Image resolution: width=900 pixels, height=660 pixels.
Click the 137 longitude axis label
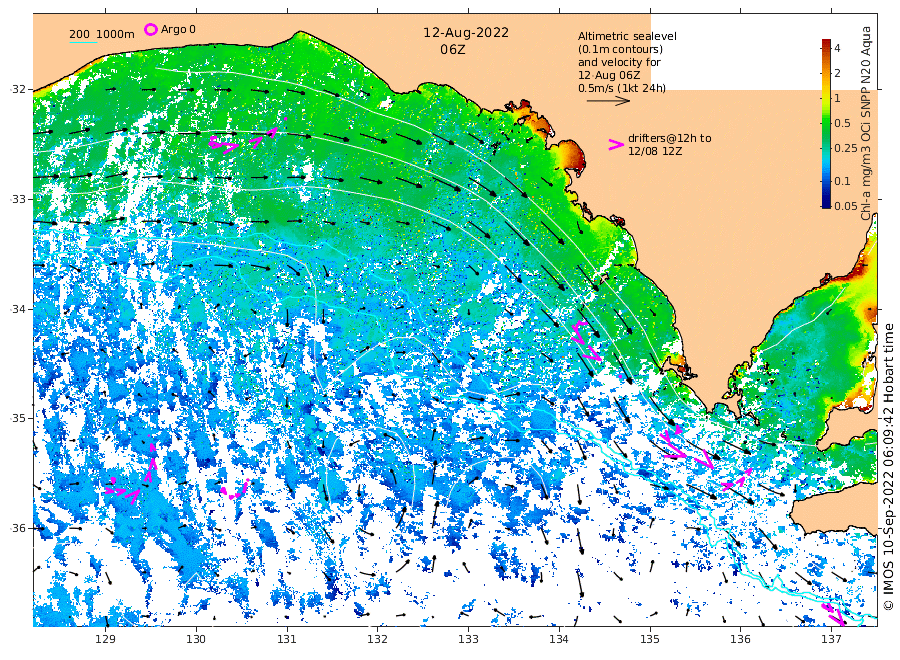tap(831, 639)
